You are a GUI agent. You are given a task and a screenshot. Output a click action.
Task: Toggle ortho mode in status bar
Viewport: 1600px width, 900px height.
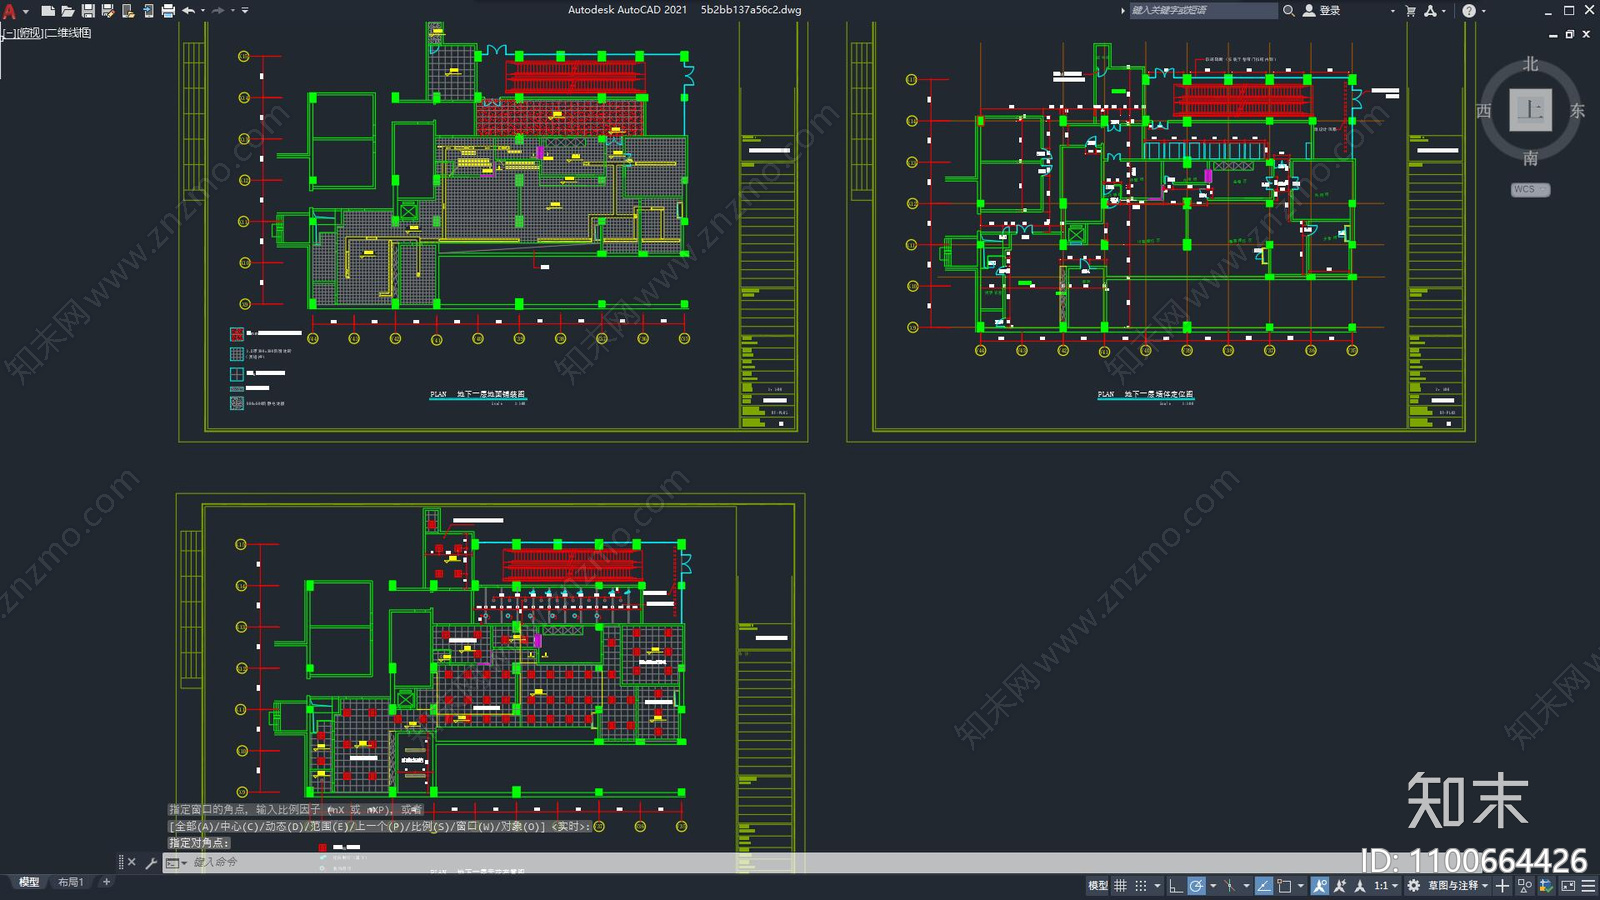pyautogui.click(x=1176, y=886)
